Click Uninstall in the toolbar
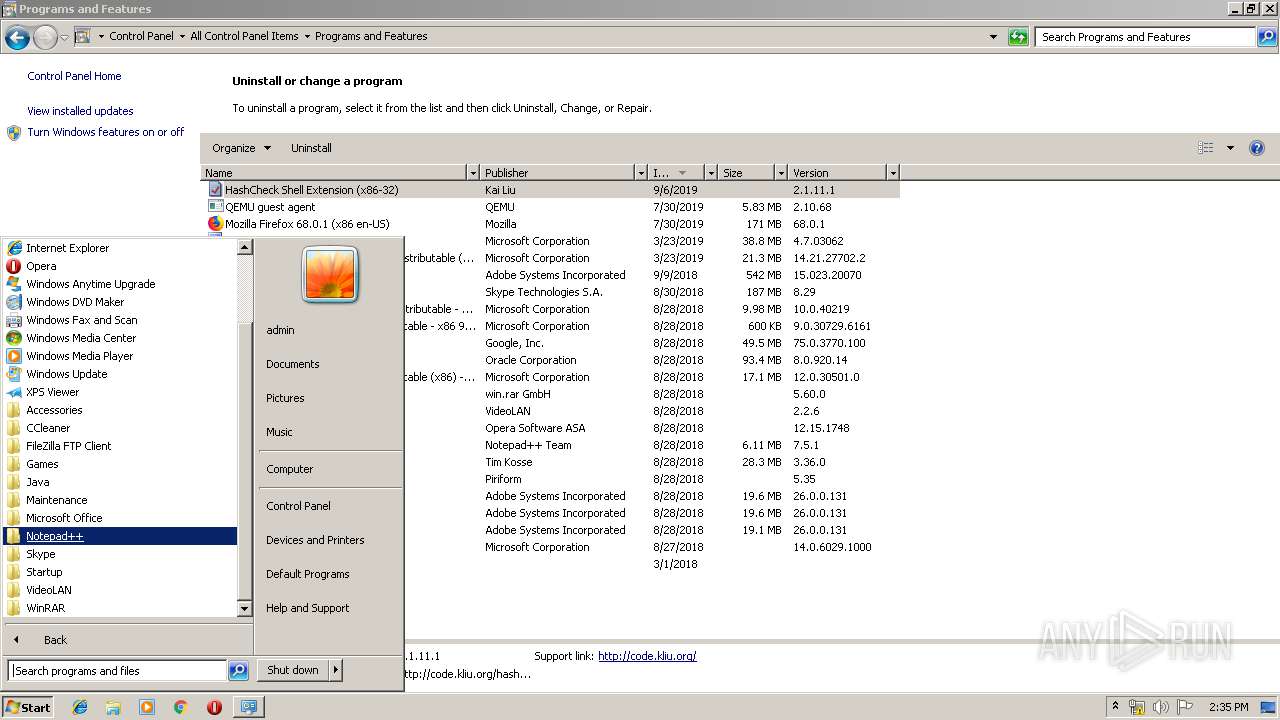 click(x=311, y=148)
